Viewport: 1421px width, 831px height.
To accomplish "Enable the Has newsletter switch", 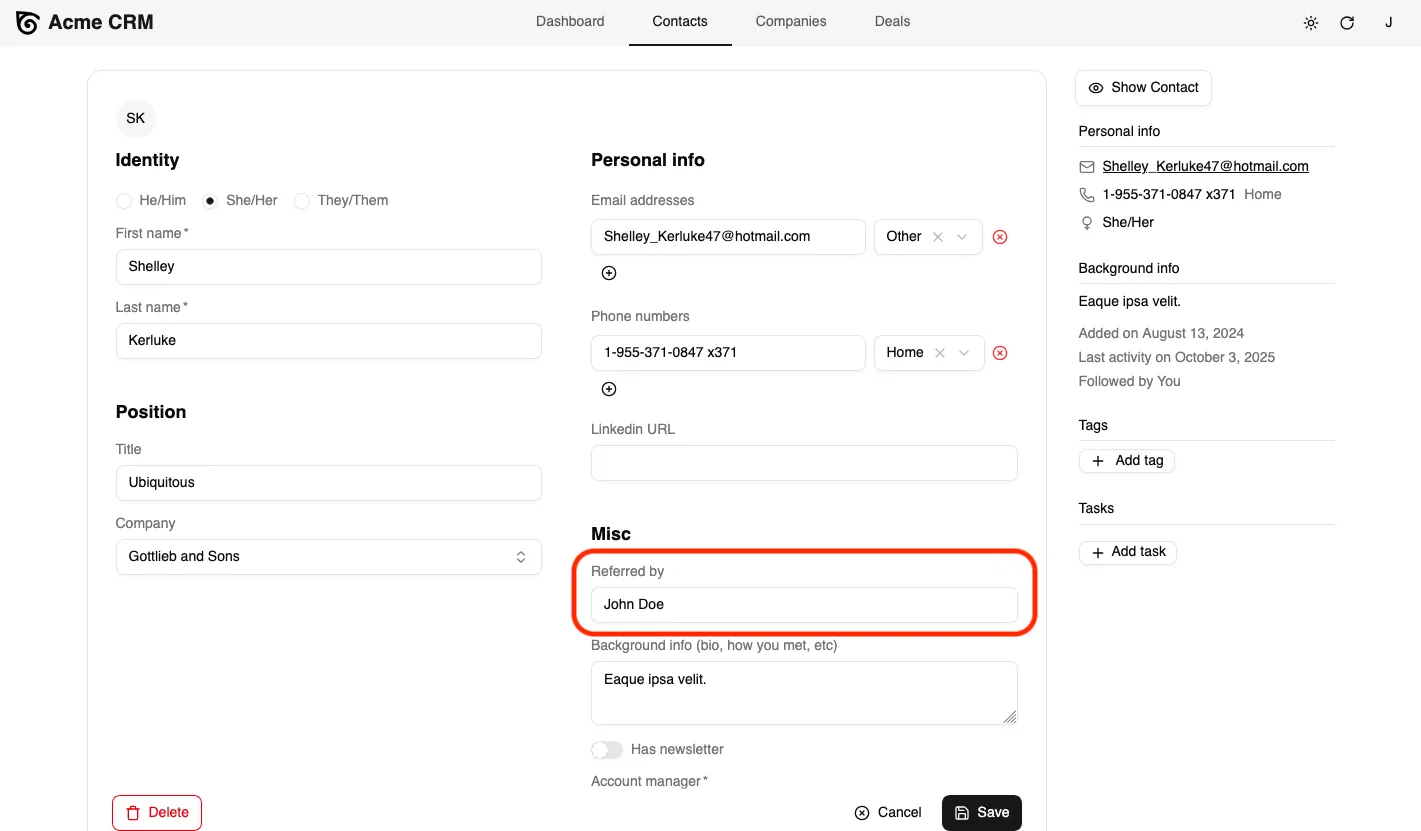I will click(607, 750).
